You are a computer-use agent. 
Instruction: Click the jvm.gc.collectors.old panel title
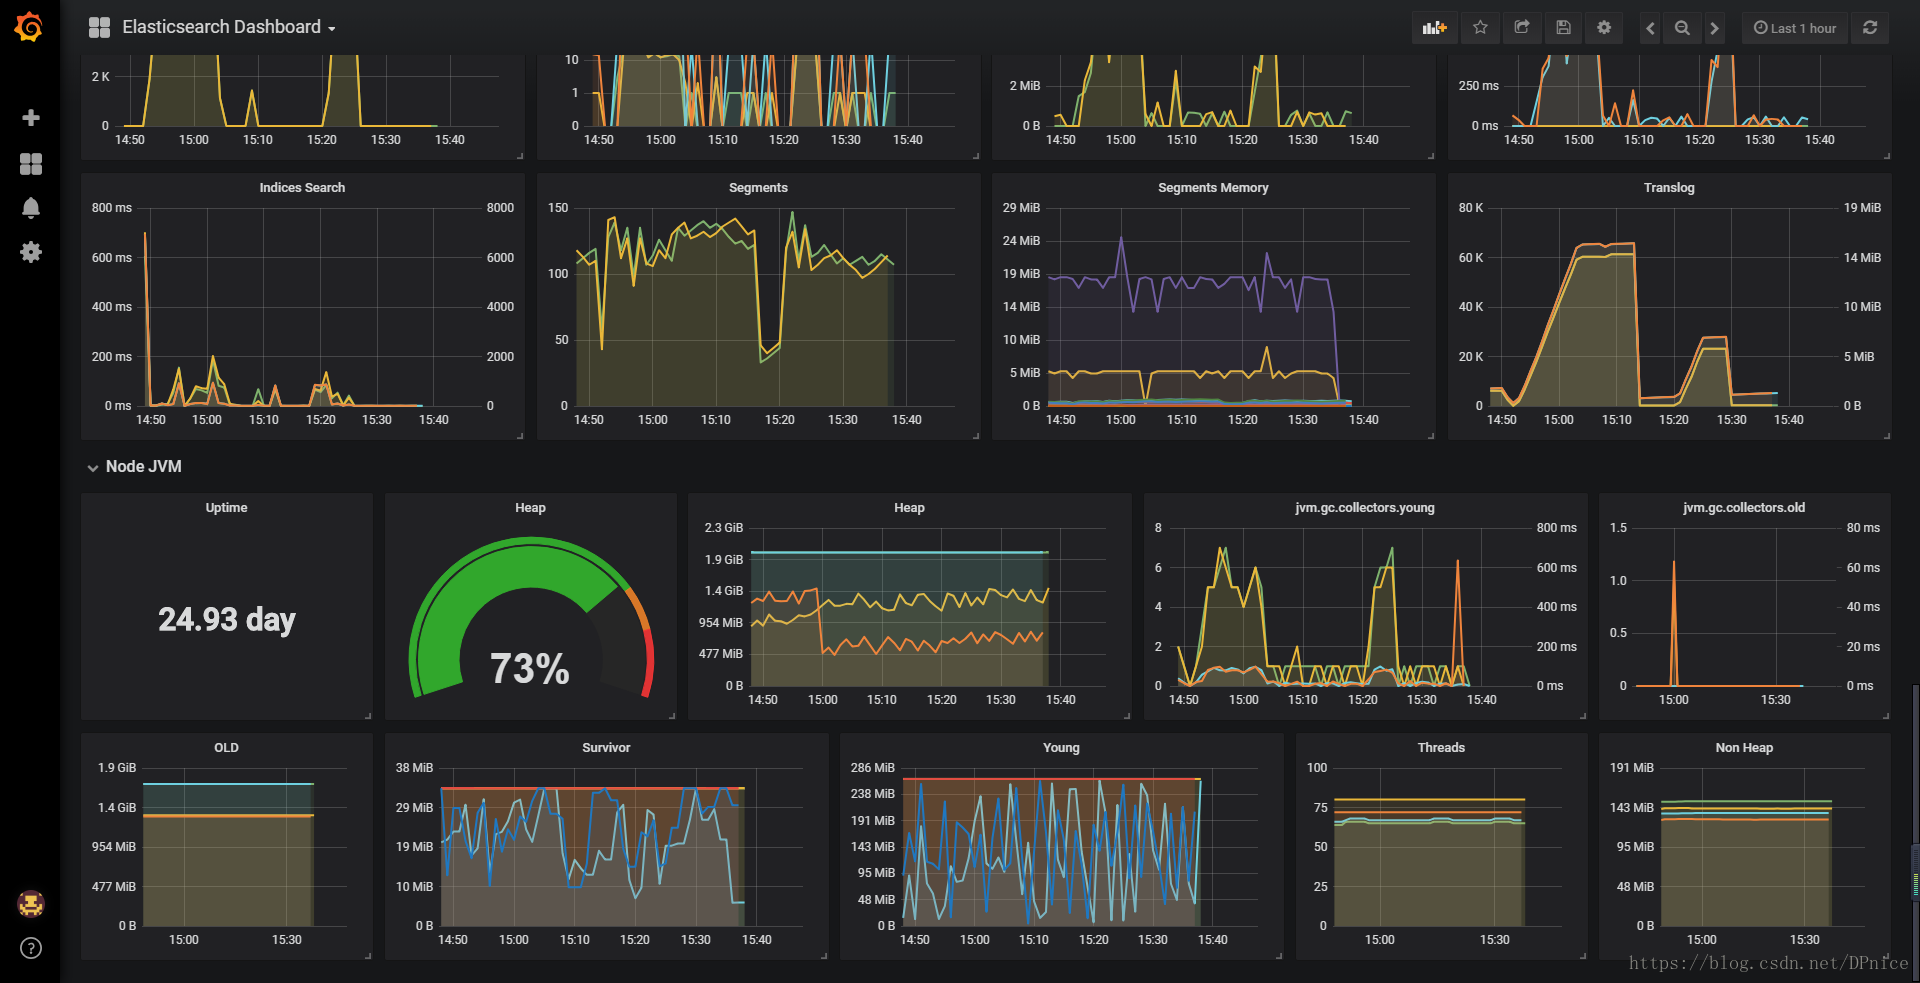click(x=1744, y=508)
